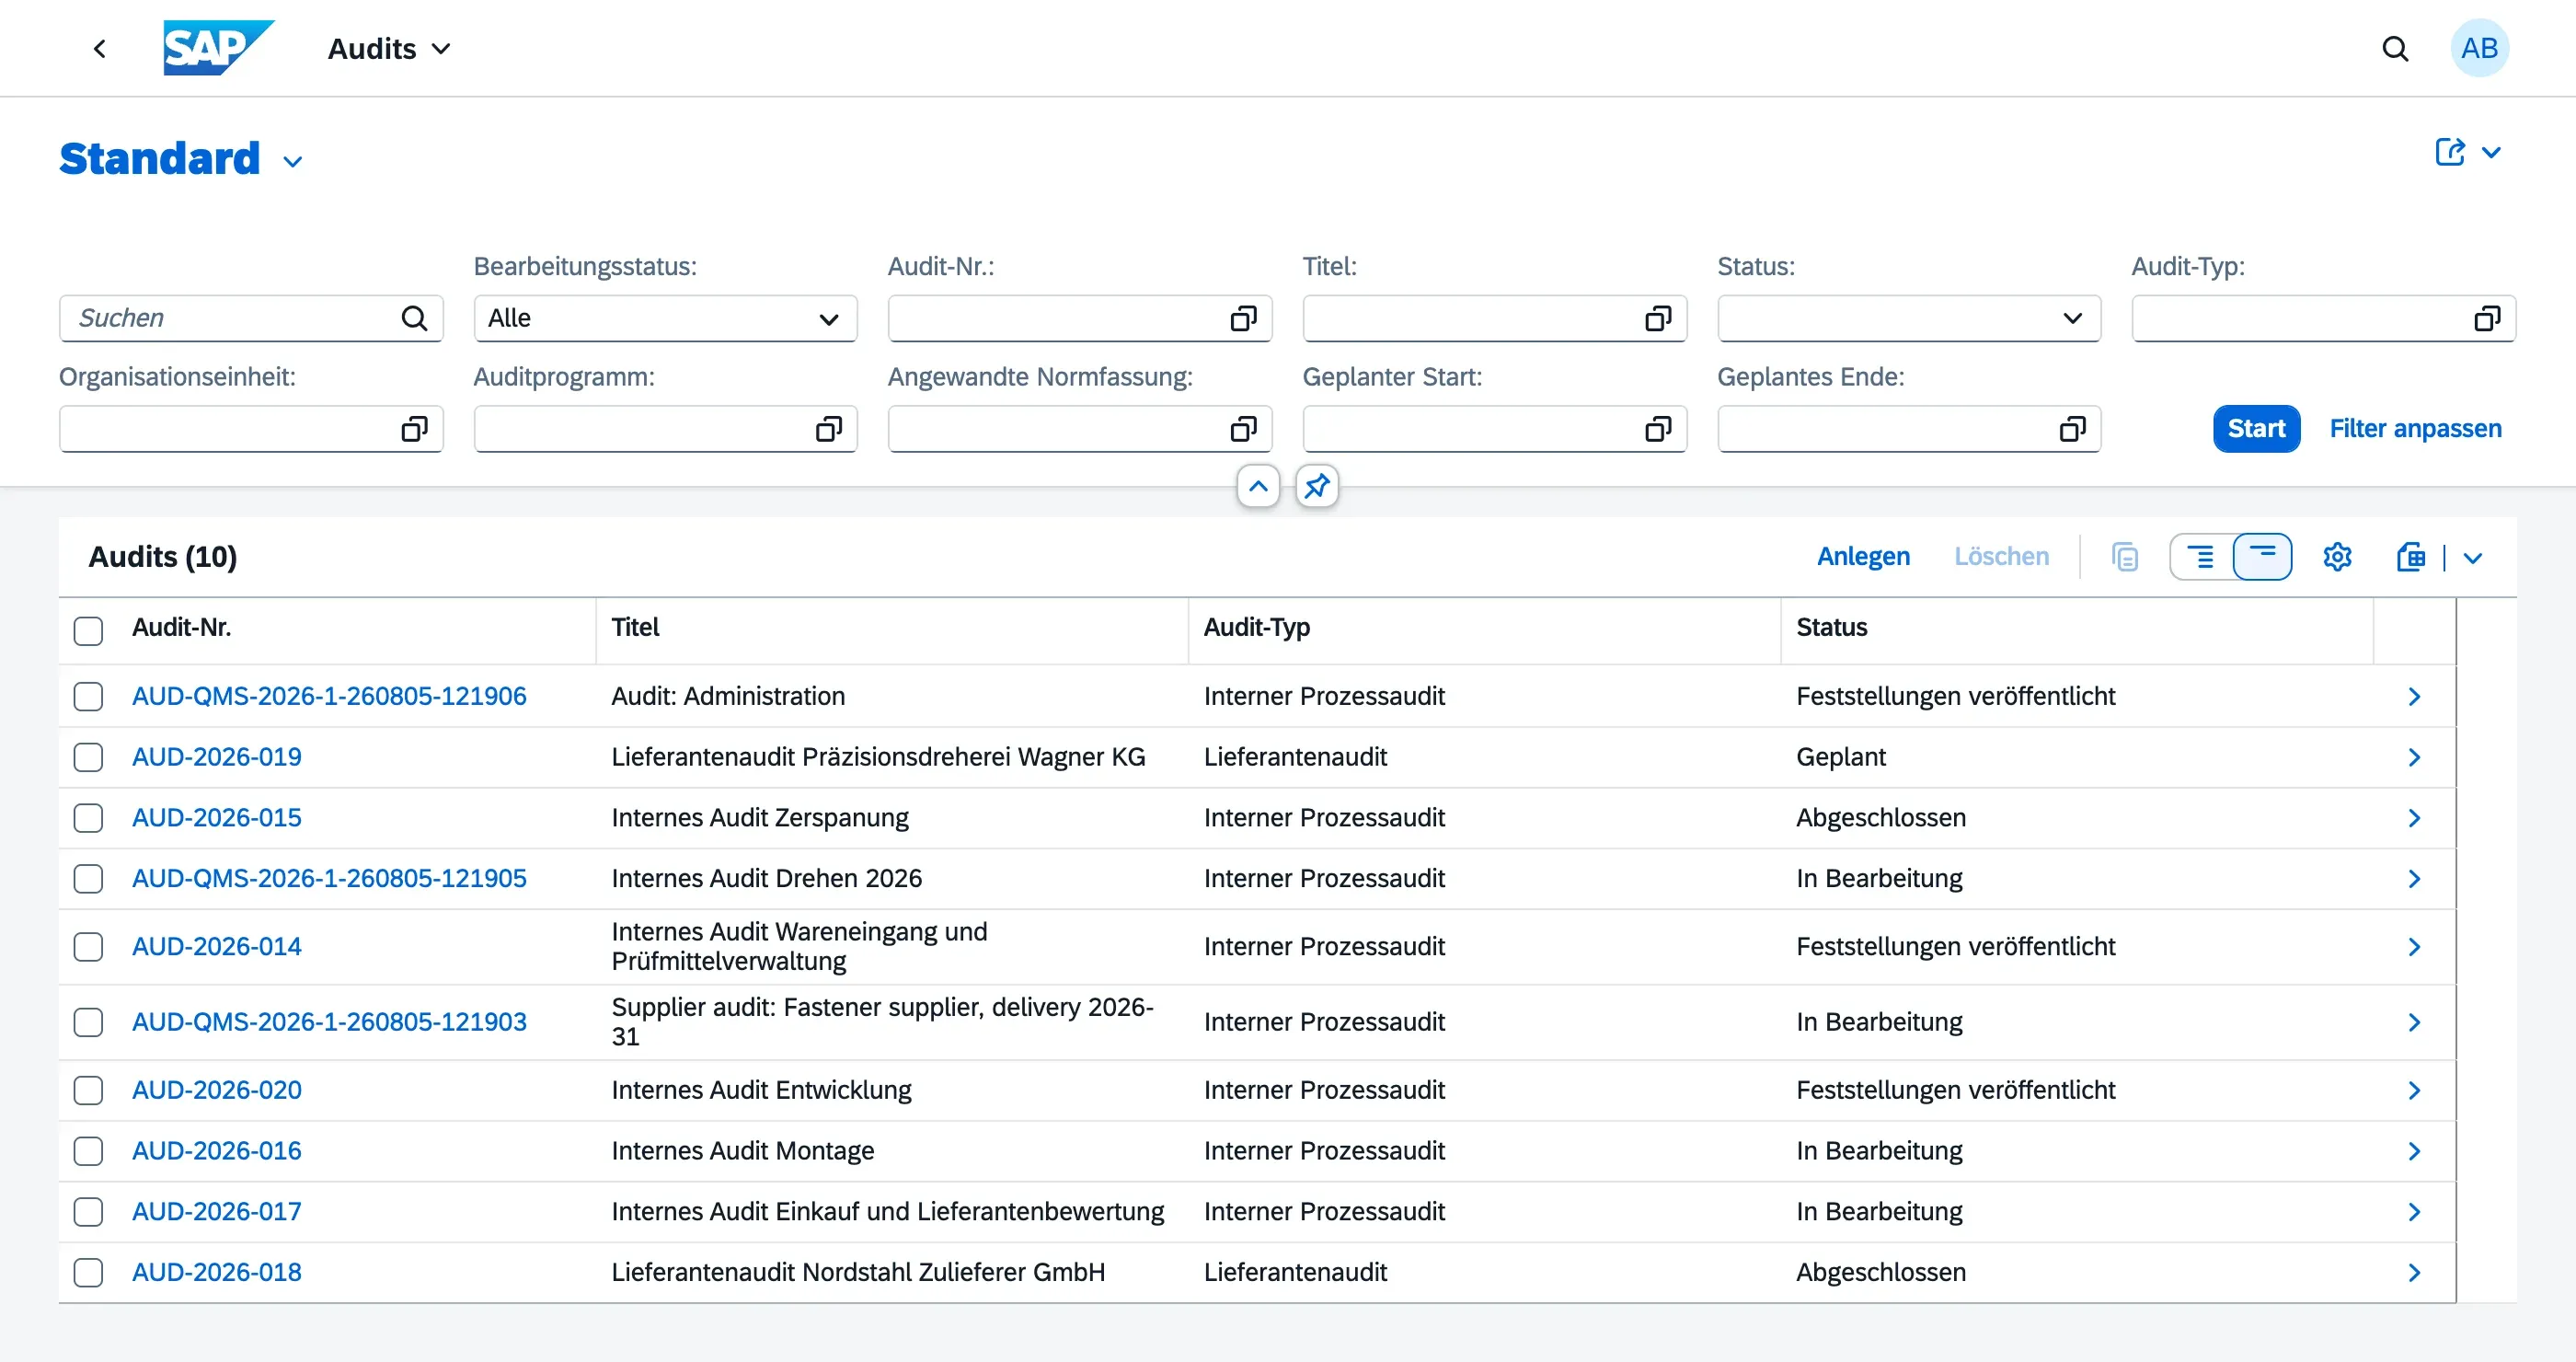Open the AB user avatar menu
Viewport: 2576px width, 1362px height.
click(x=2480, y=48)
